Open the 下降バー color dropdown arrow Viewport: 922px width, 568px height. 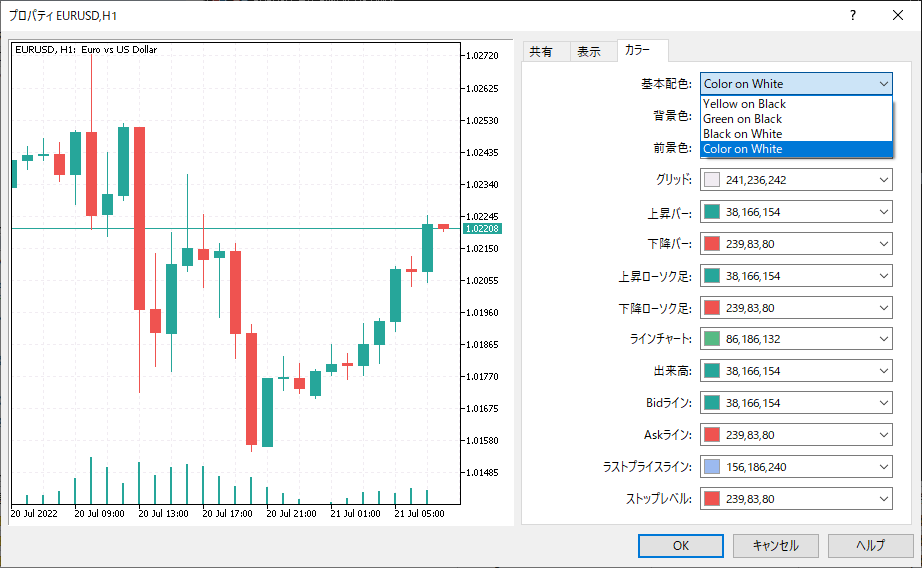(x=883, y=244)
